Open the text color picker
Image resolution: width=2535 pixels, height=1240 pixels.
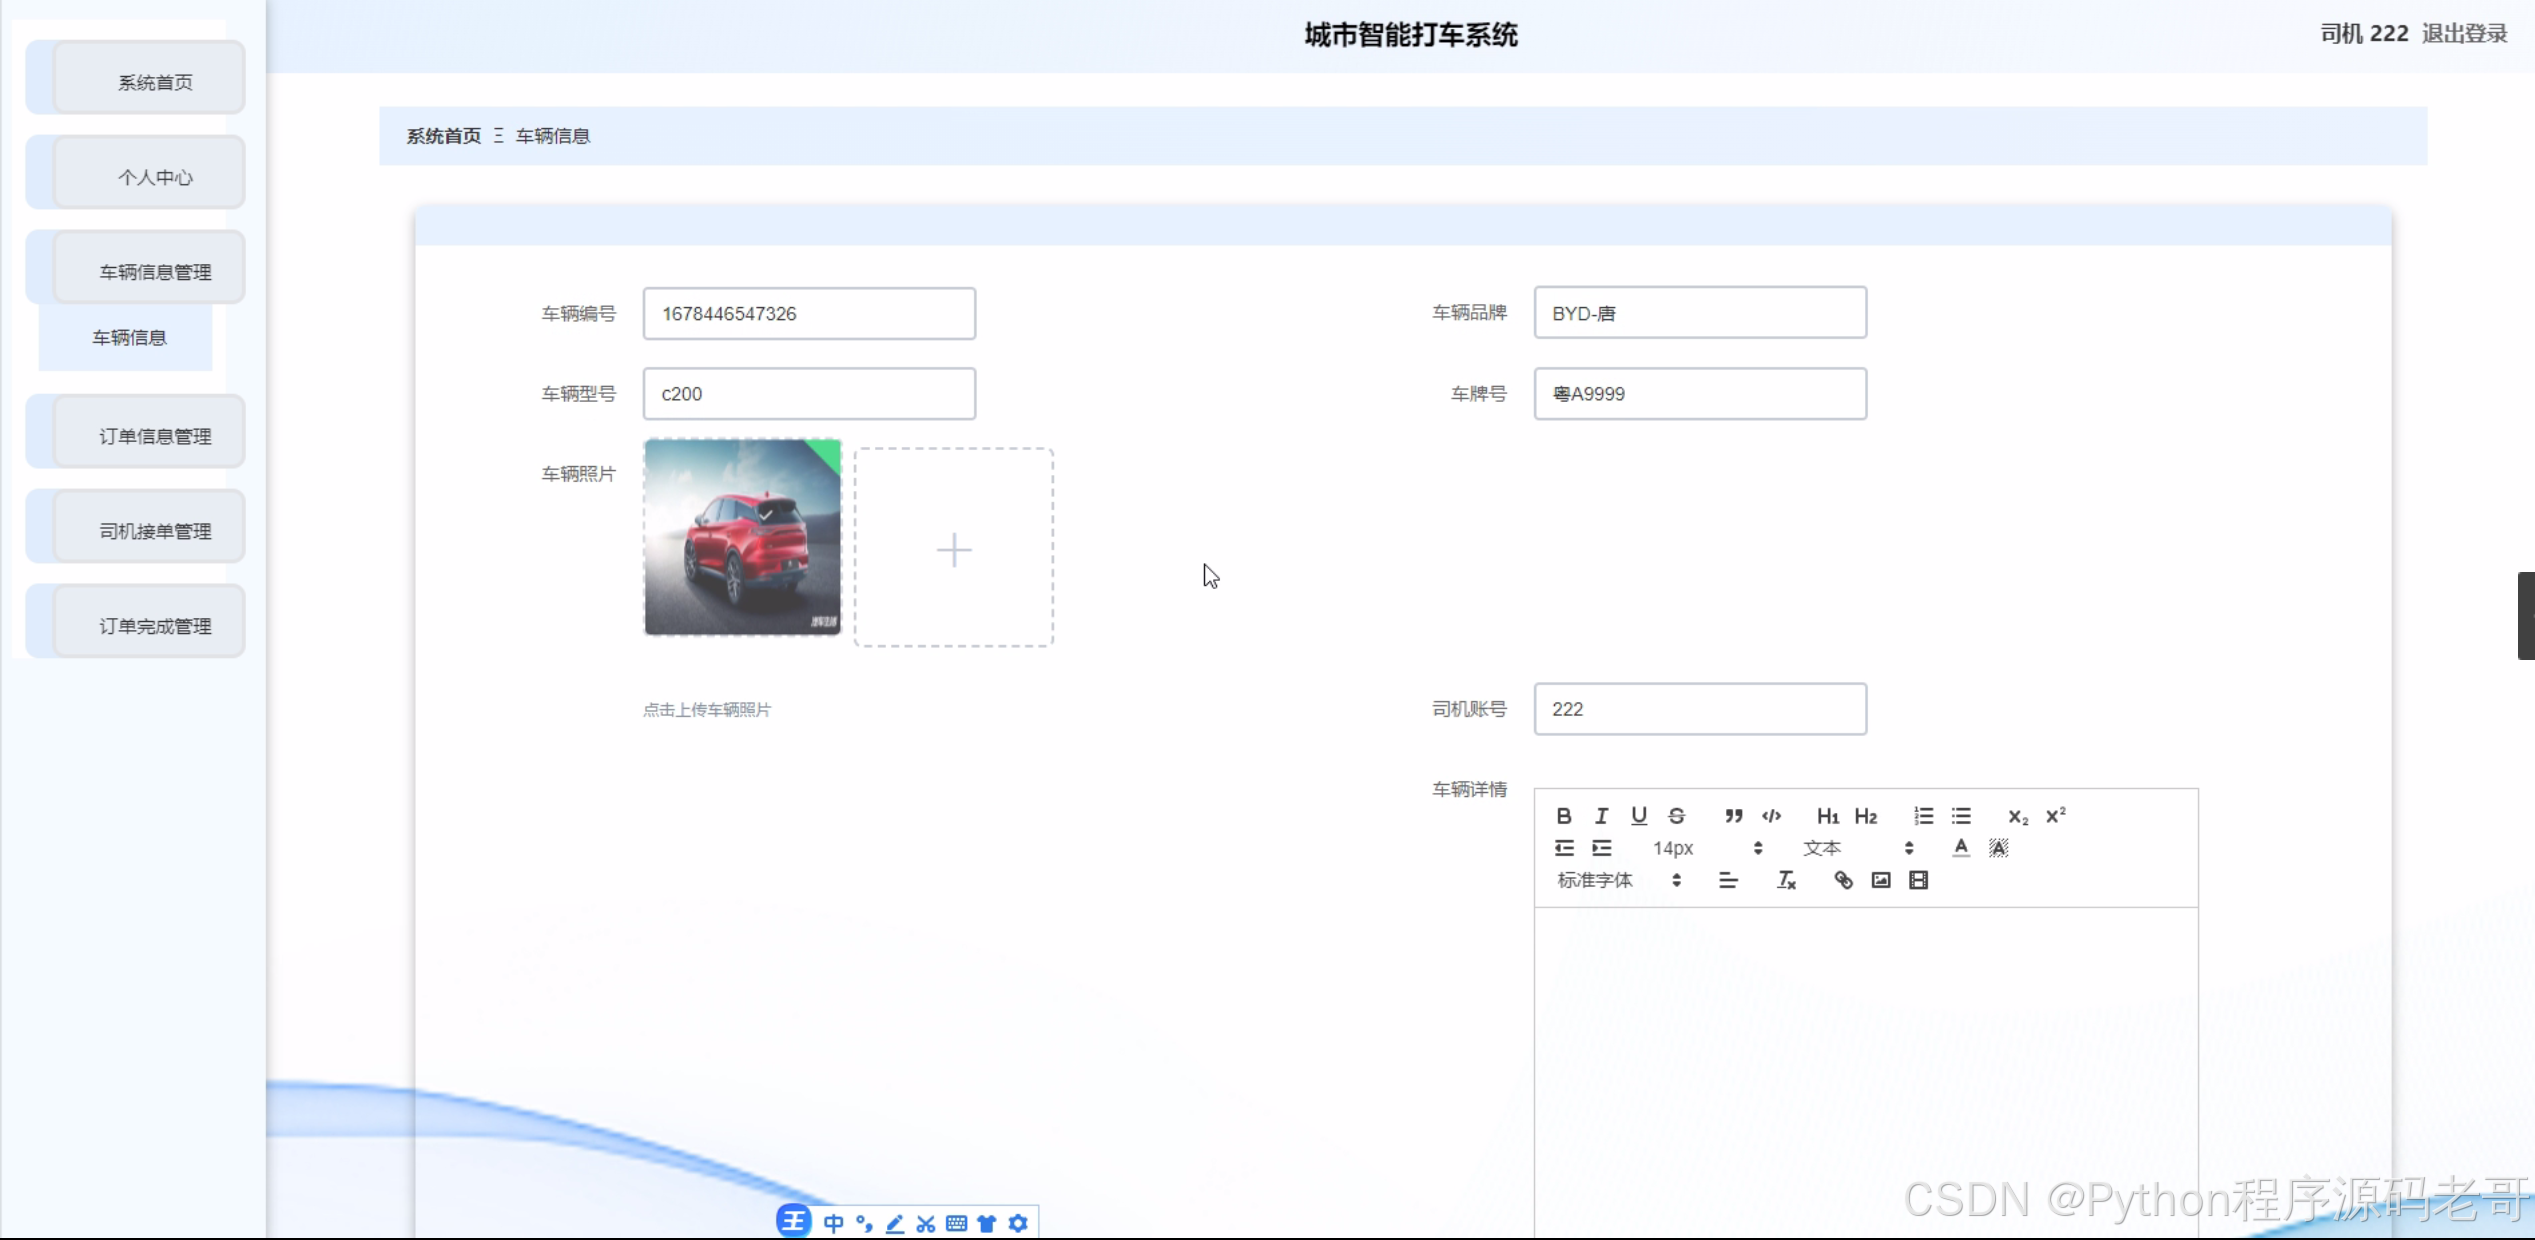pyautogui.click(x=1961, y=848)
